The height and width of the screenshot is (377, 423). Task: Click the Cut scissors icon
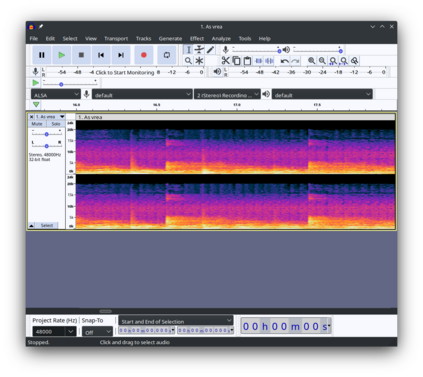[226, 61]
